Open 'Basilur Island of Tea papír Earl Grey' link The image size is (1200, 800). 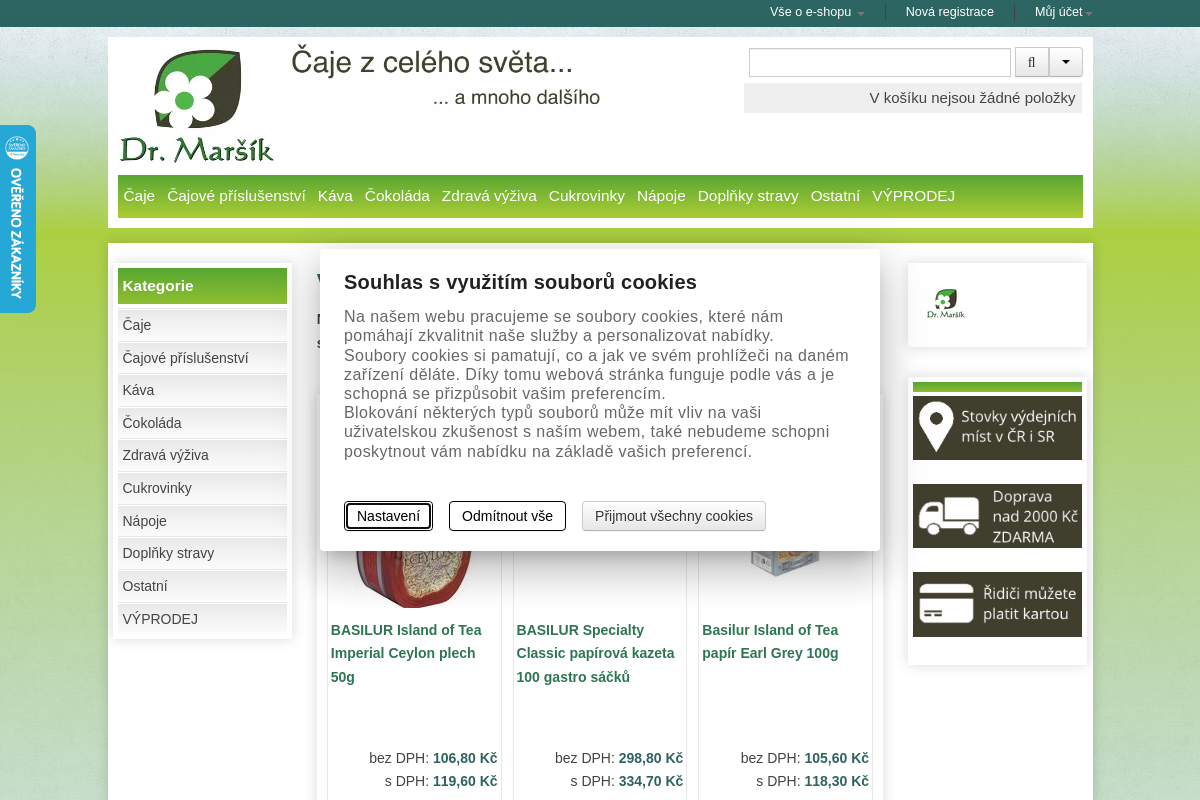pyautogui.click(x=770, y=642)
